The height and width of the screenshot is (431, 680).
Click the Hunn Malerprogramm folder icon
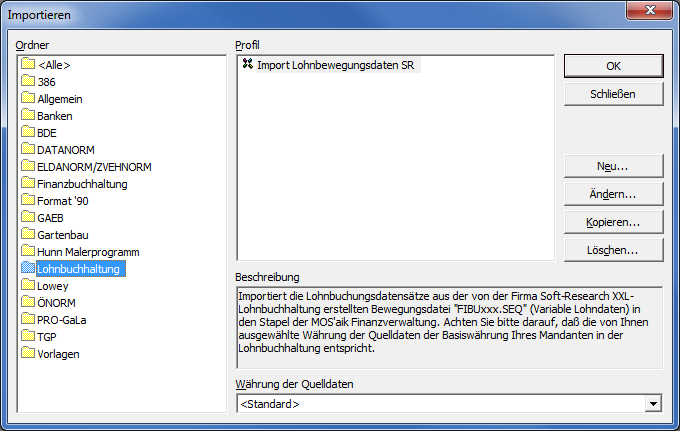[x=28, y=251]
